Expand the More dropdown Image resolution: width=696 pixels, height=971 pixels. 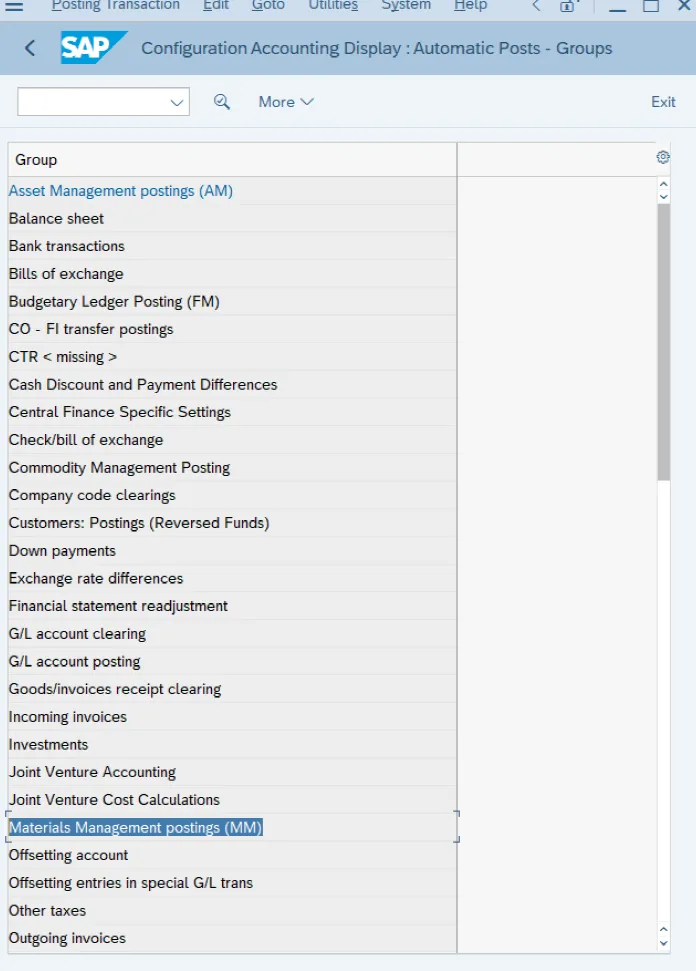click(x=286, y=102)
